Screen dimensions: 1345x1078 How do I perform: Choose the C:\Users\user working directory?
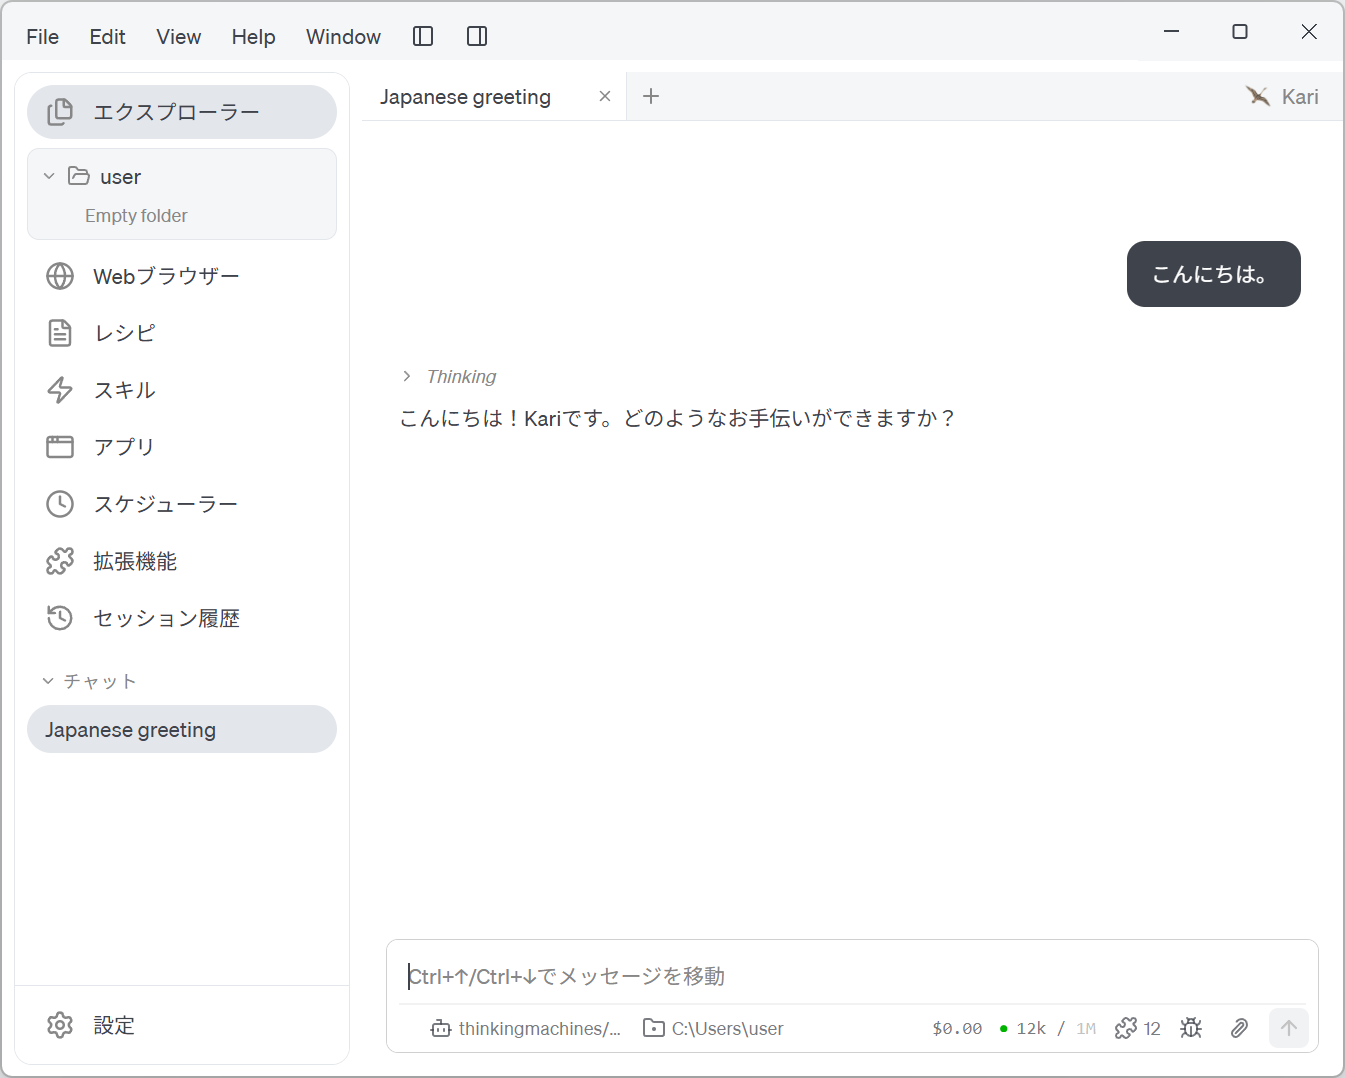(x=713, y=1028)
